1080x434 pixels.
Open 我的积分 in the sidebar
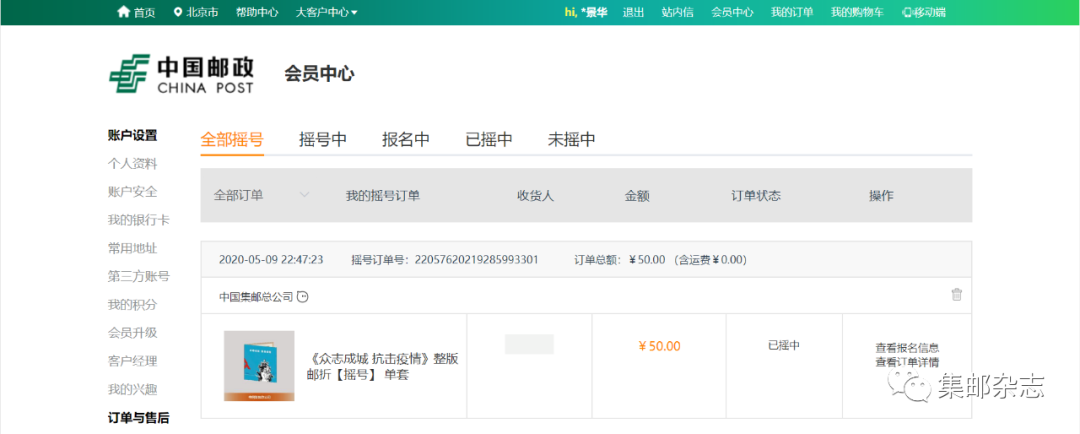[x=132, y=304]
